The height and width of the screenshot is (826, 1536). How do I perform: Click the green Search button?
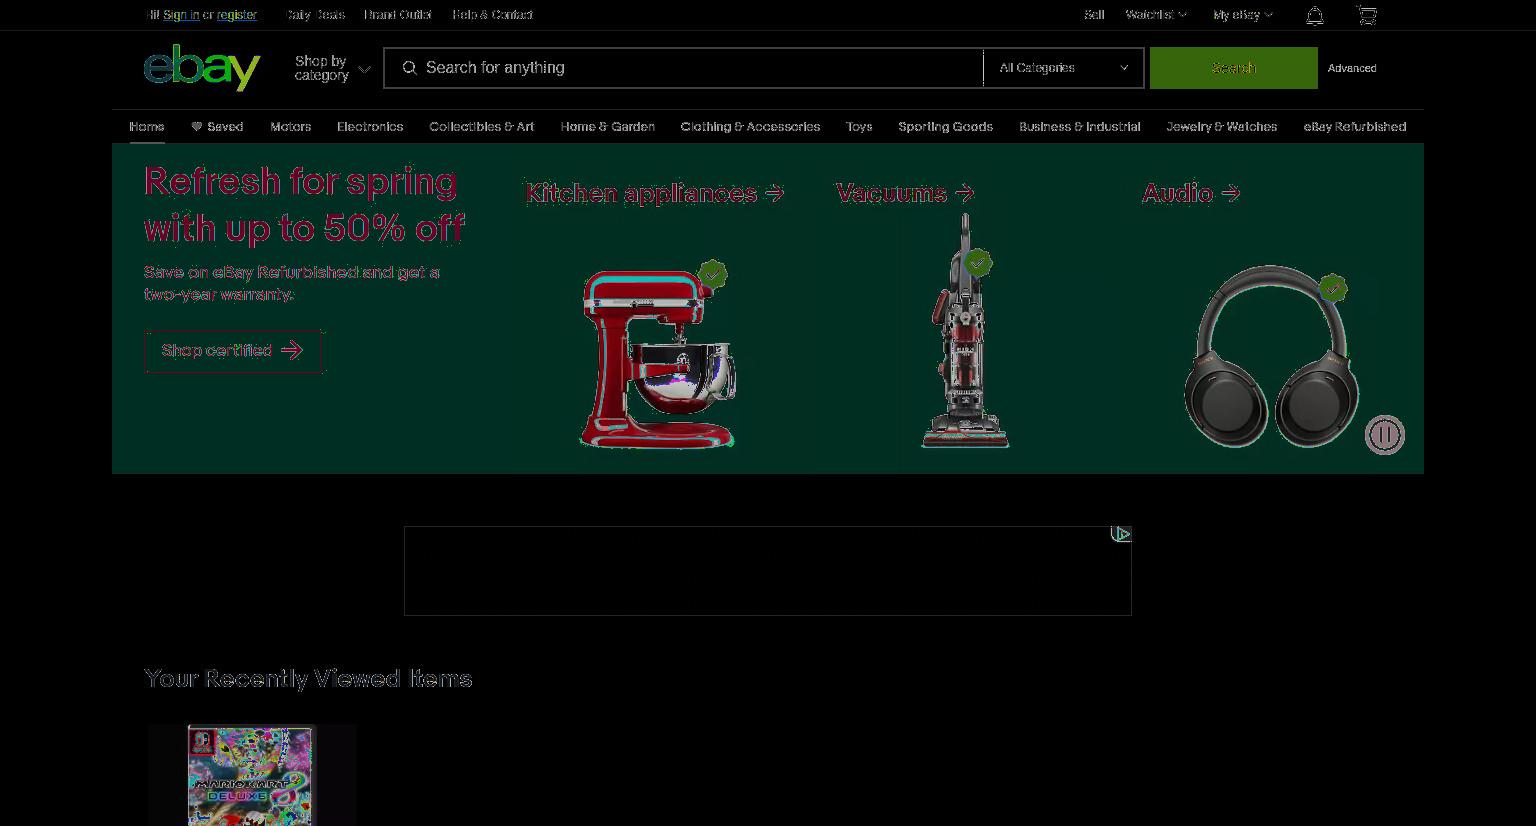pyautogui.click(x=1234, y=68)
